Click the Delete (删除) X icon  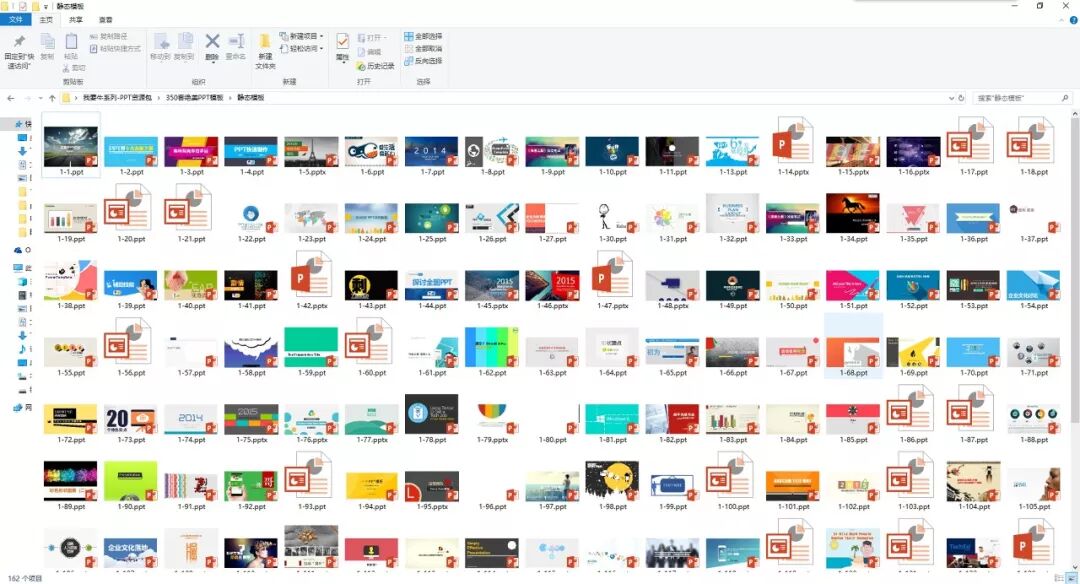[x=212, y=42]
